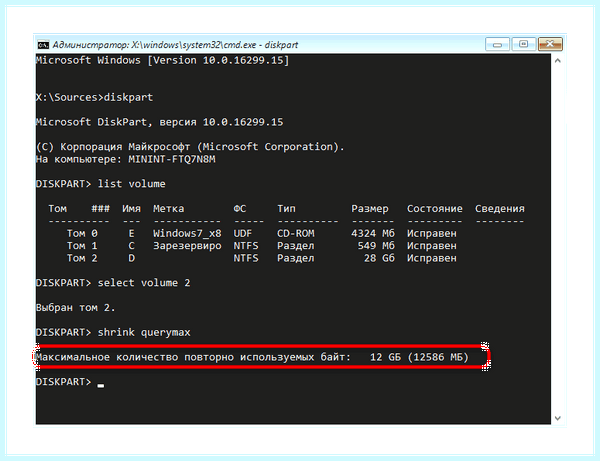600x461 pixels.
Task: Click the 'X:\Sources>diskpart' command line
Action: (94, 98)
